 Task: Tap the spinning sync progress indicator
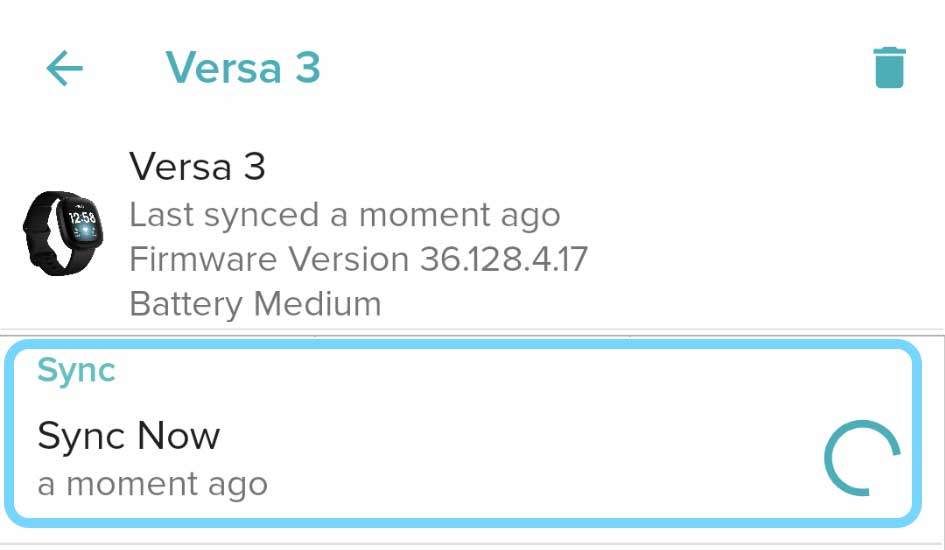click(861, 457)
